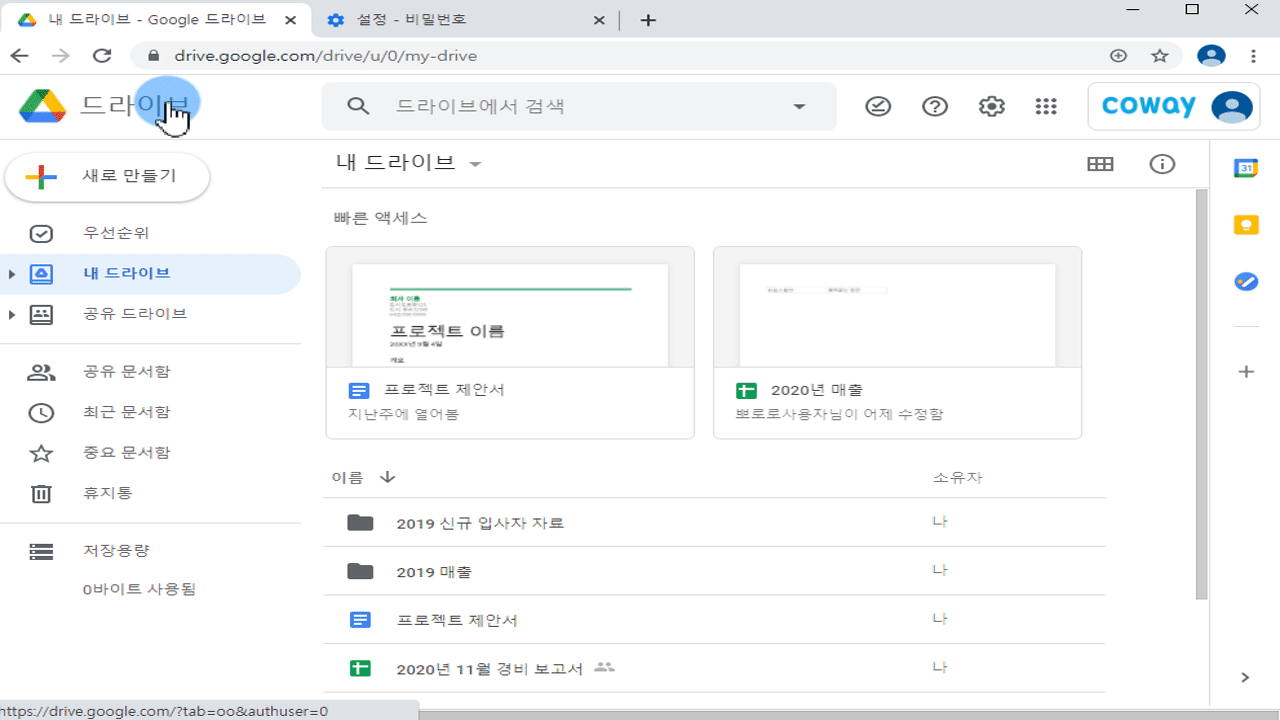Click the shared people icon on 경비 보고서
The image size is (1280, 720).
pyautogui.click(x=603, y=667)
